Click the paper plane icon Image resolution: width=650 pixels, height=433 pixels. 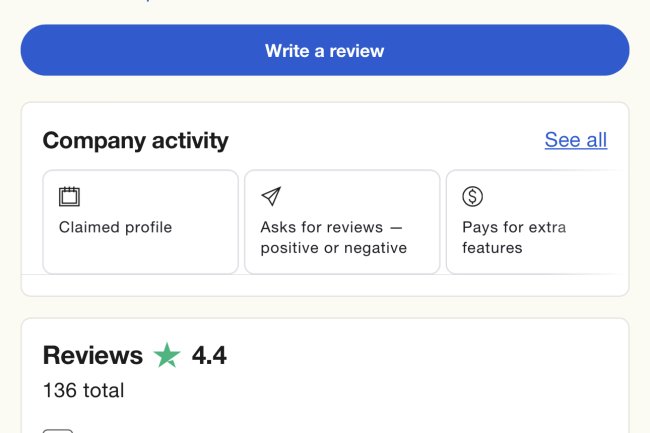270,197
